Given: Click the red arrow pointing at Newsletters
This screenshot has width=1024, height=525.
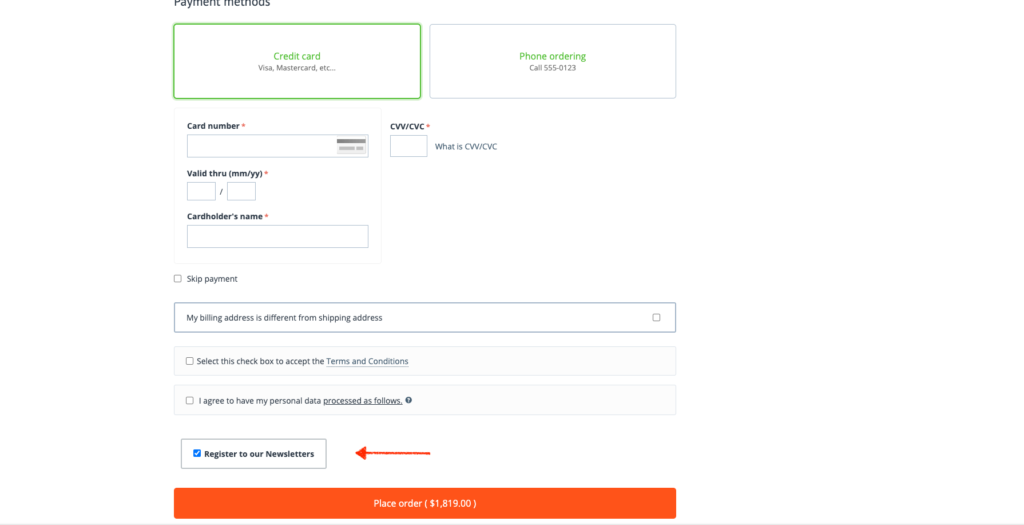Looking at the screenshot, I should pos(393,453).
